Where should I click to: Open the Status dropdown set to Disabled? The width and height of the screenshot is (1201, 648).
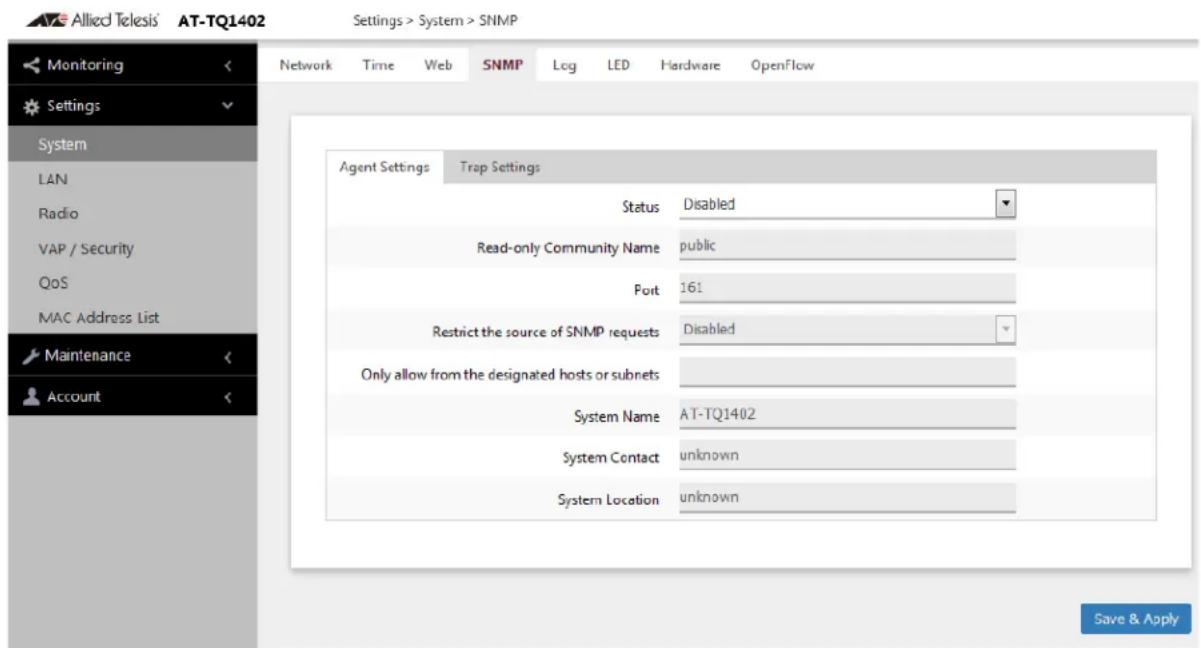848,204
